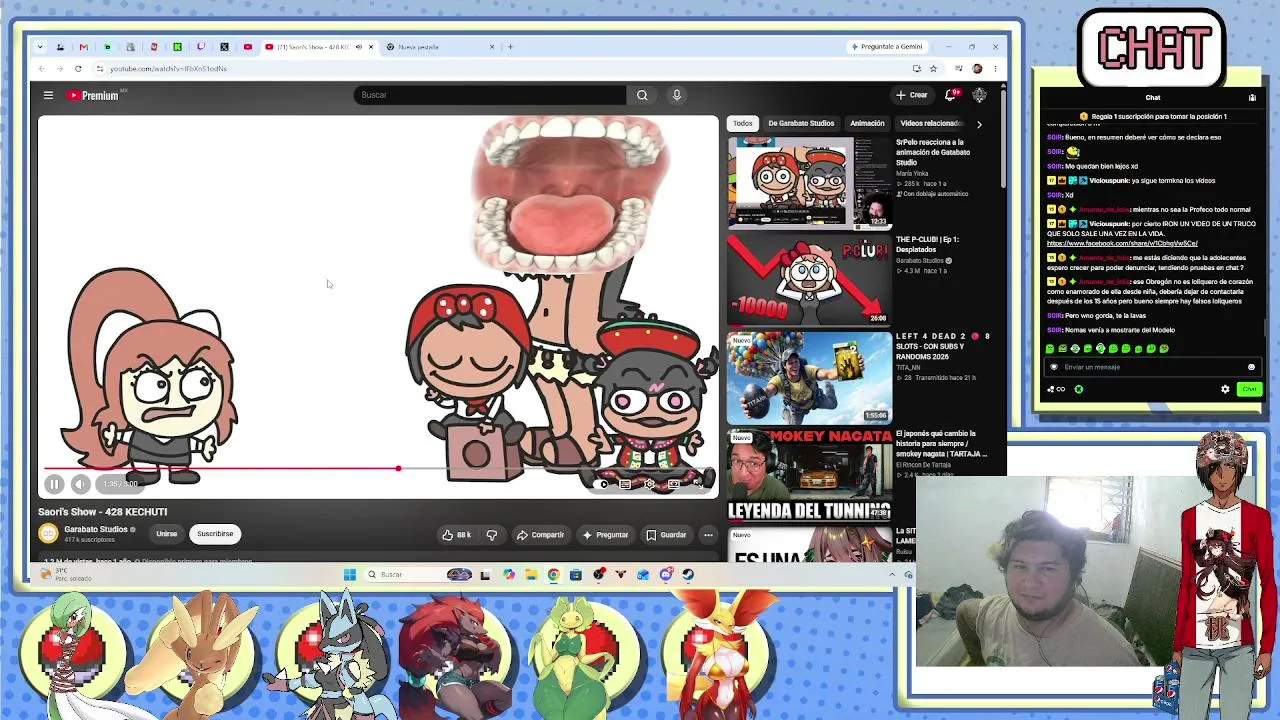This screenshot has width=1280, height=720.
Task: Open chat settings gear
Action: click(1225, 389)
